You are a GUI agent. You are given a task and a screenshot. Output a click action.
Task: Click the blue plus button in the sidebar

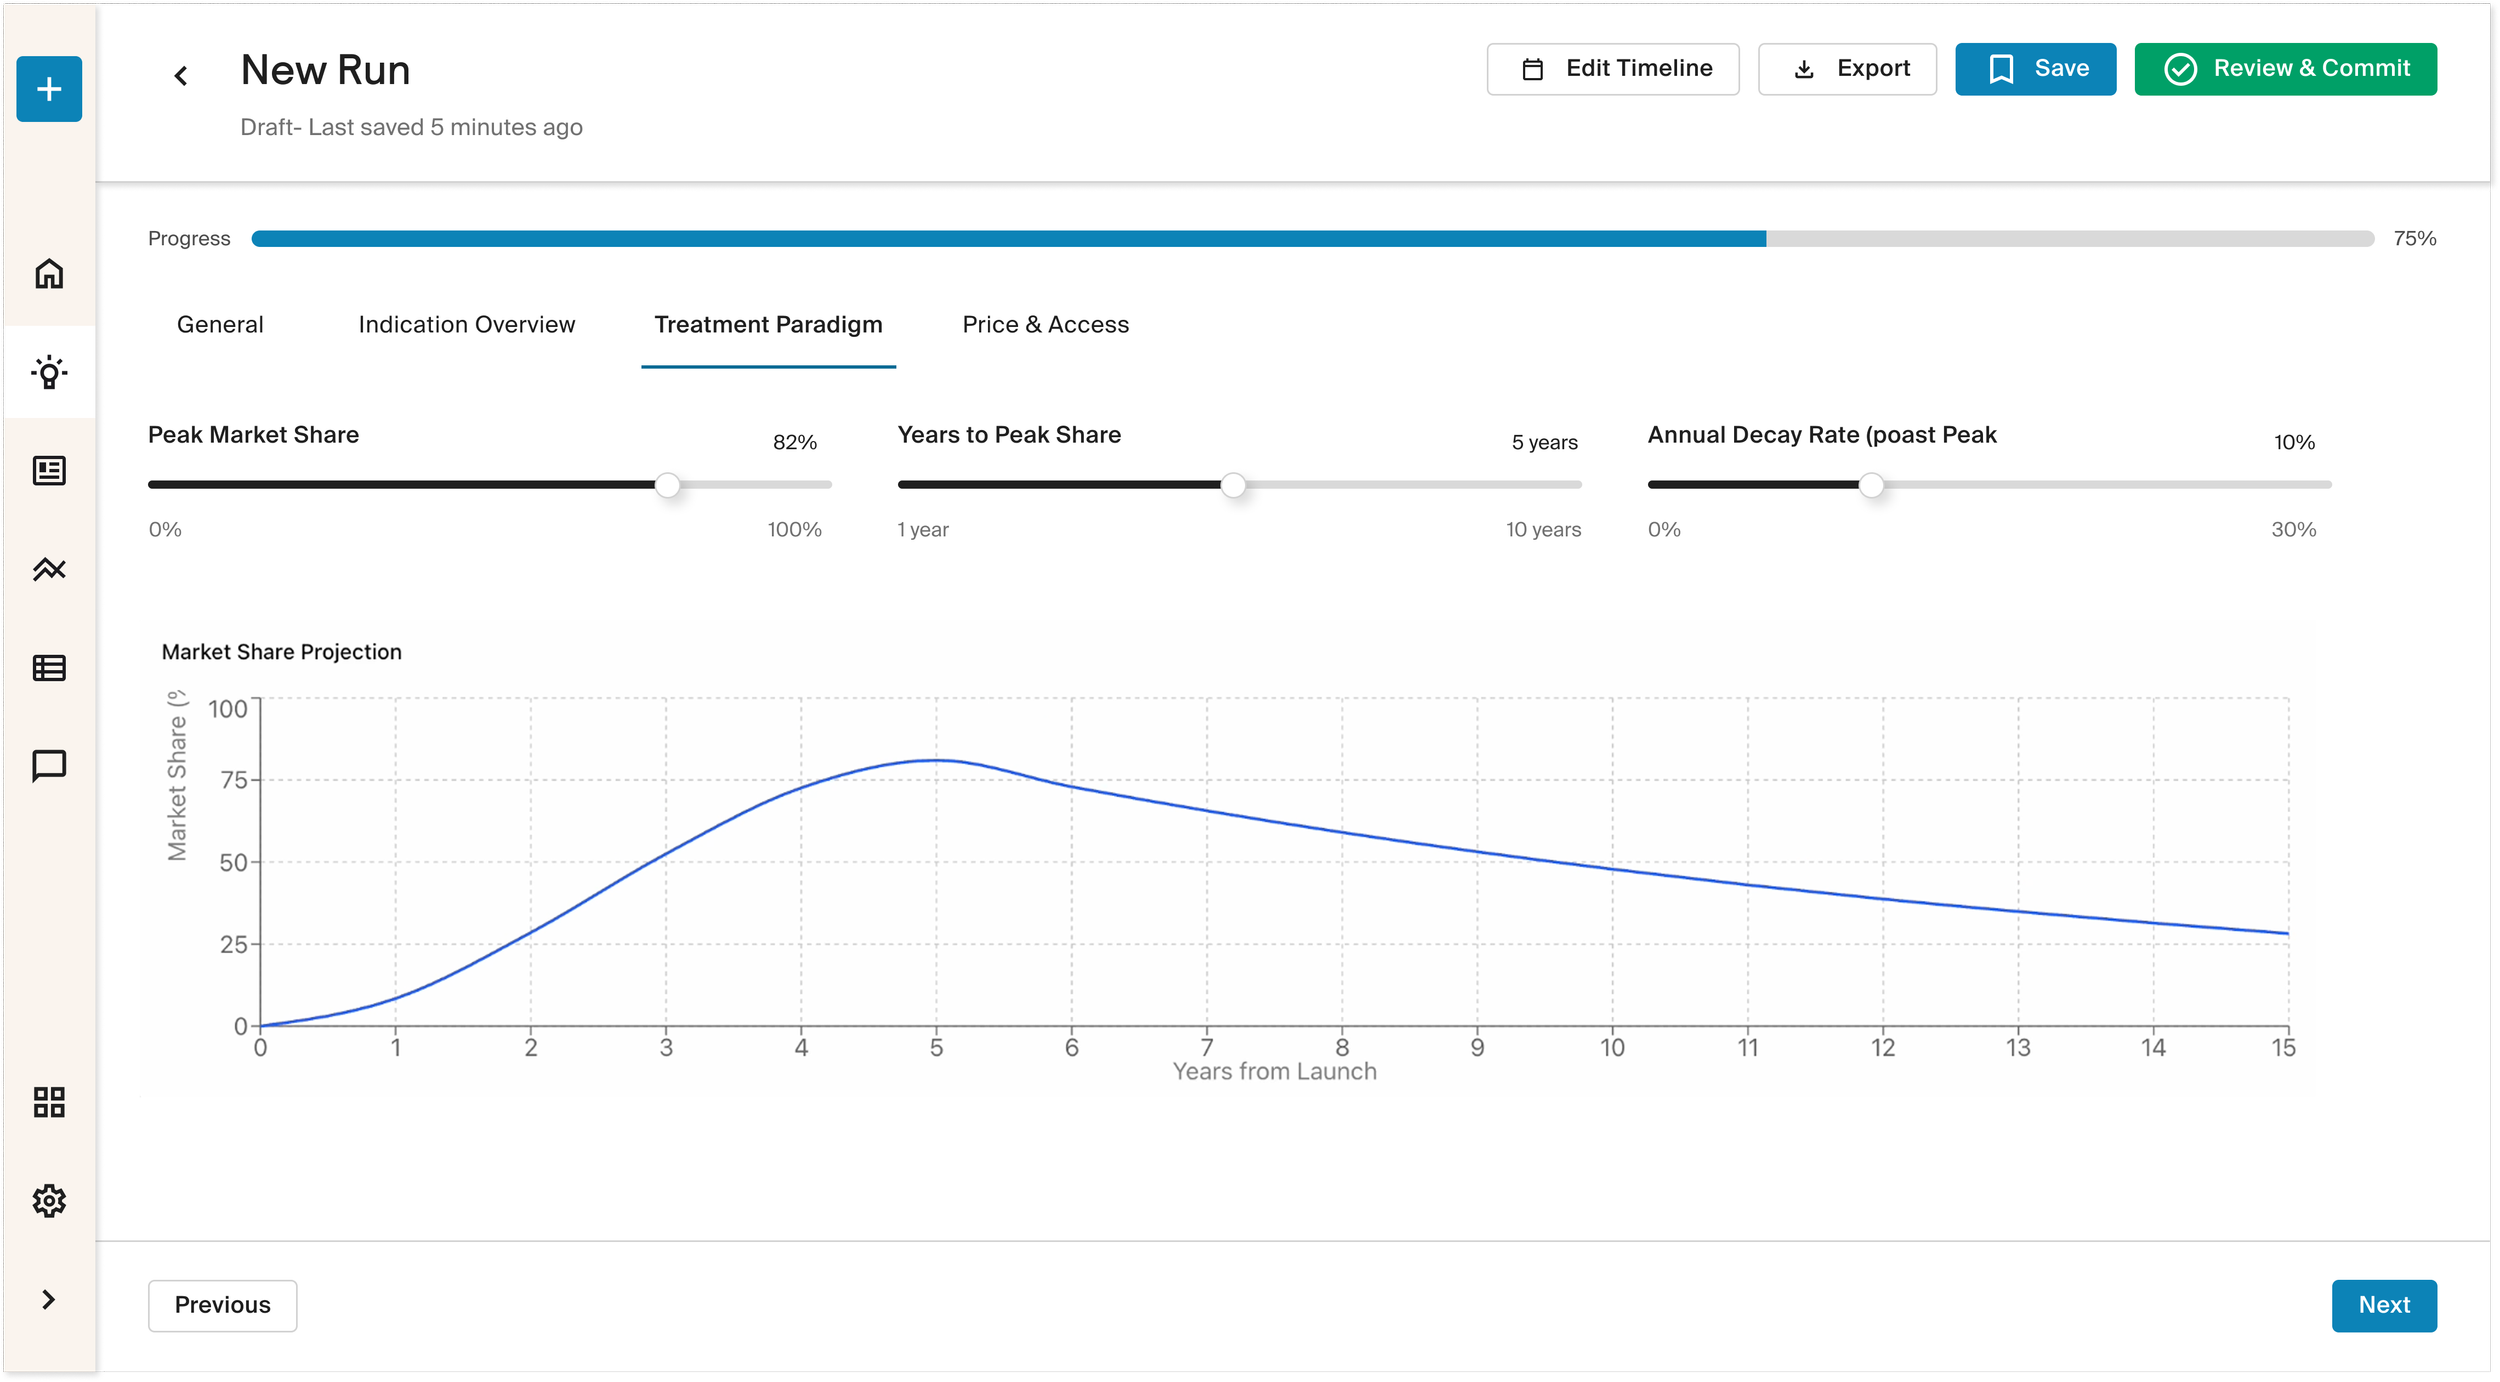click(49, 89)
